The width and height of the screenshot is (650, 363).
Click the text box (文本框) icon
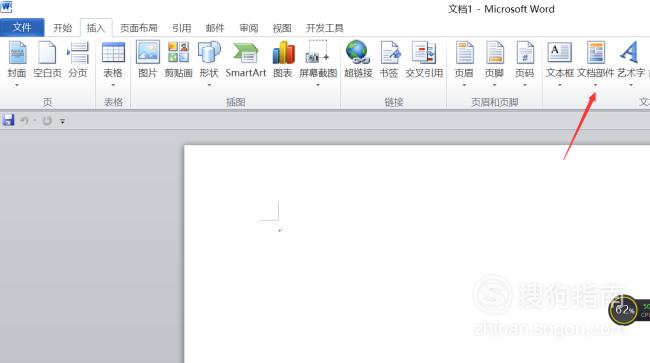pyautogui.click(x=560, y=52)
